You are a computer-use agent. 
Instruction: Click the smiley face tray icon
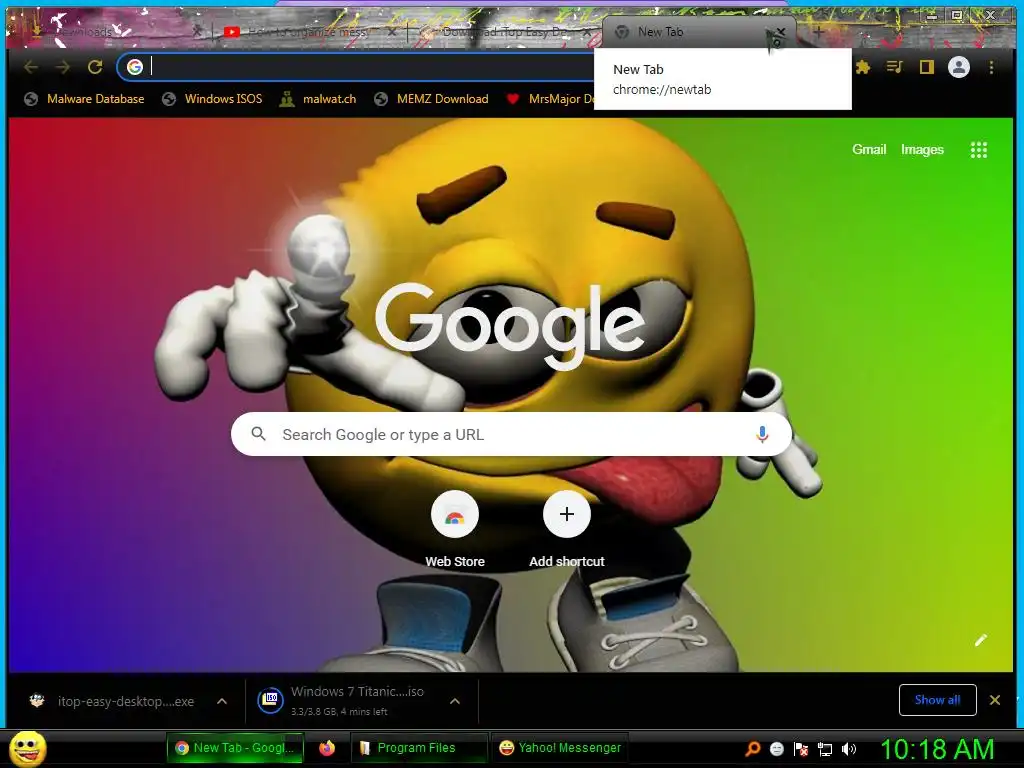(776, 748)
